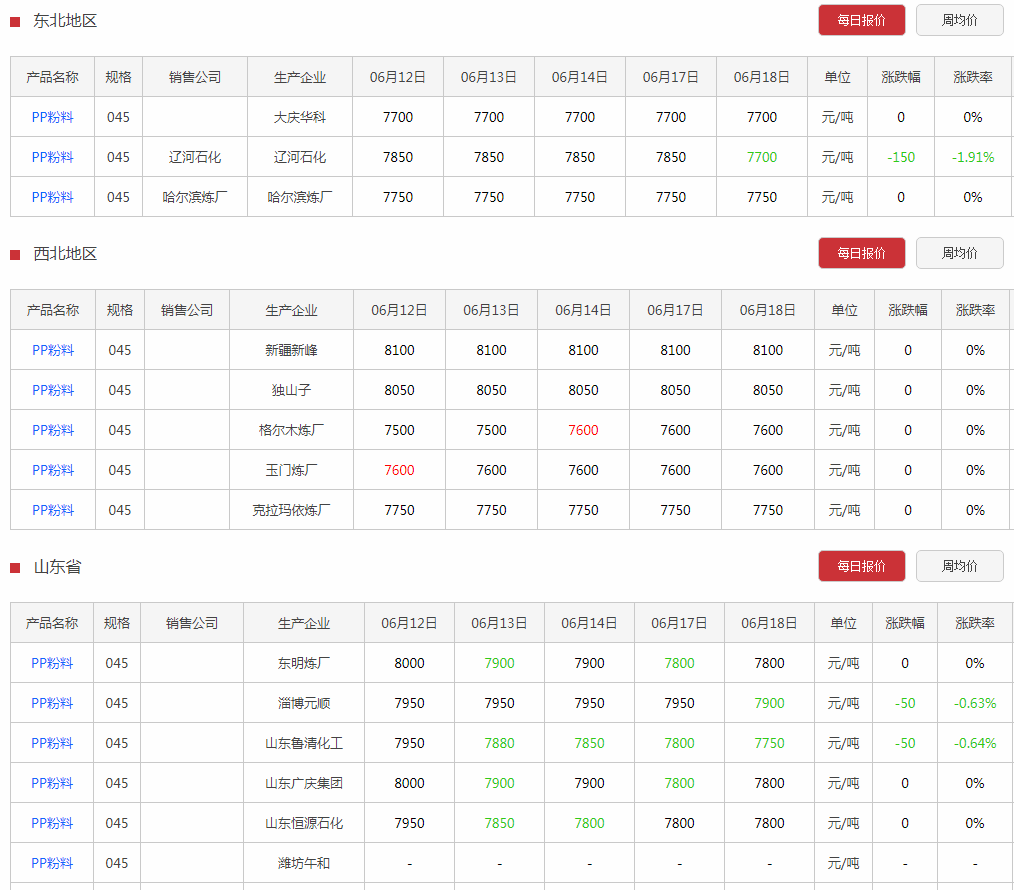Open PP粉料 link in 玉门炼厂 row
The height and width of the screenshot is (890, 1014).
click(x=53, y=470)
